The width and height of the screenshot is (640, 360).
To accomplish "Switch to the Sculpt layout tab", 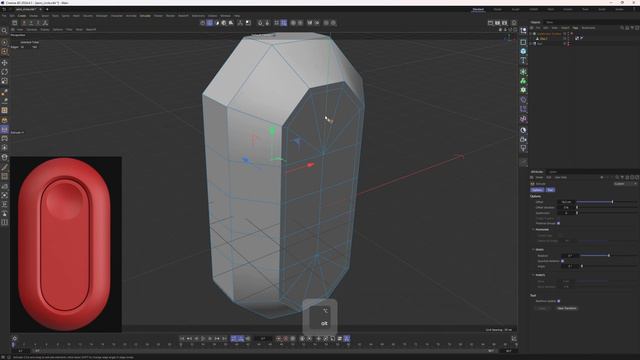I will coord(516,9).
